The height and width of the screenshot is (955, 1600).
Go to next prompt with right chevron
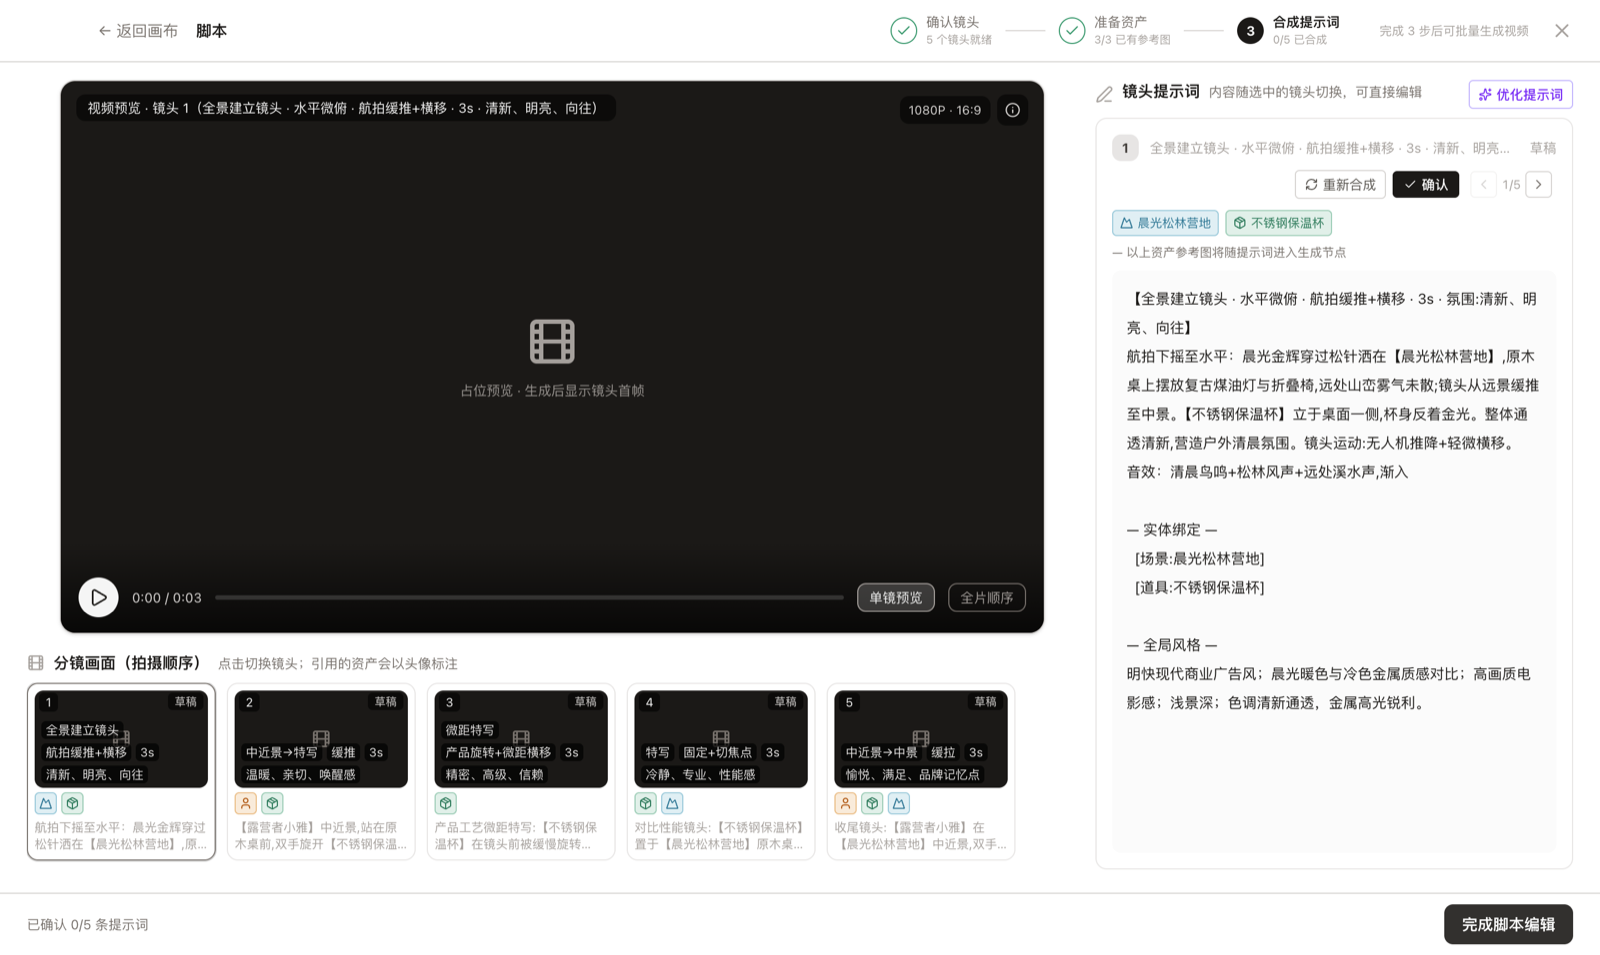point(1539,185)
